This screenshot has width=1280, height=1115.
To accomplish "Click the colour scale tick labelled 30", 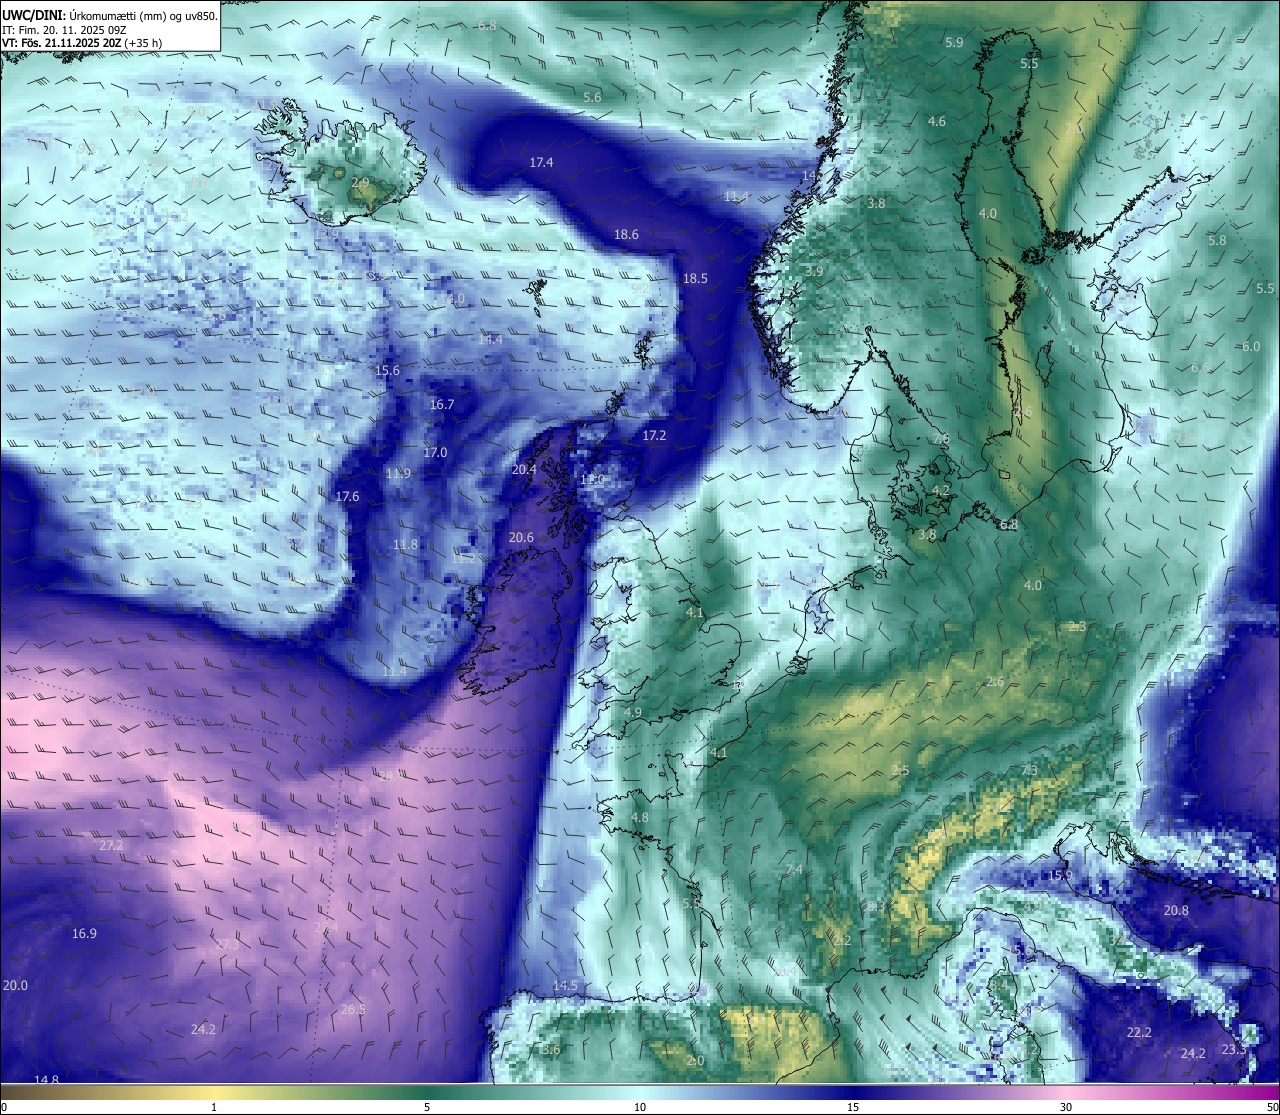I will click(x=1066, y=1107).
